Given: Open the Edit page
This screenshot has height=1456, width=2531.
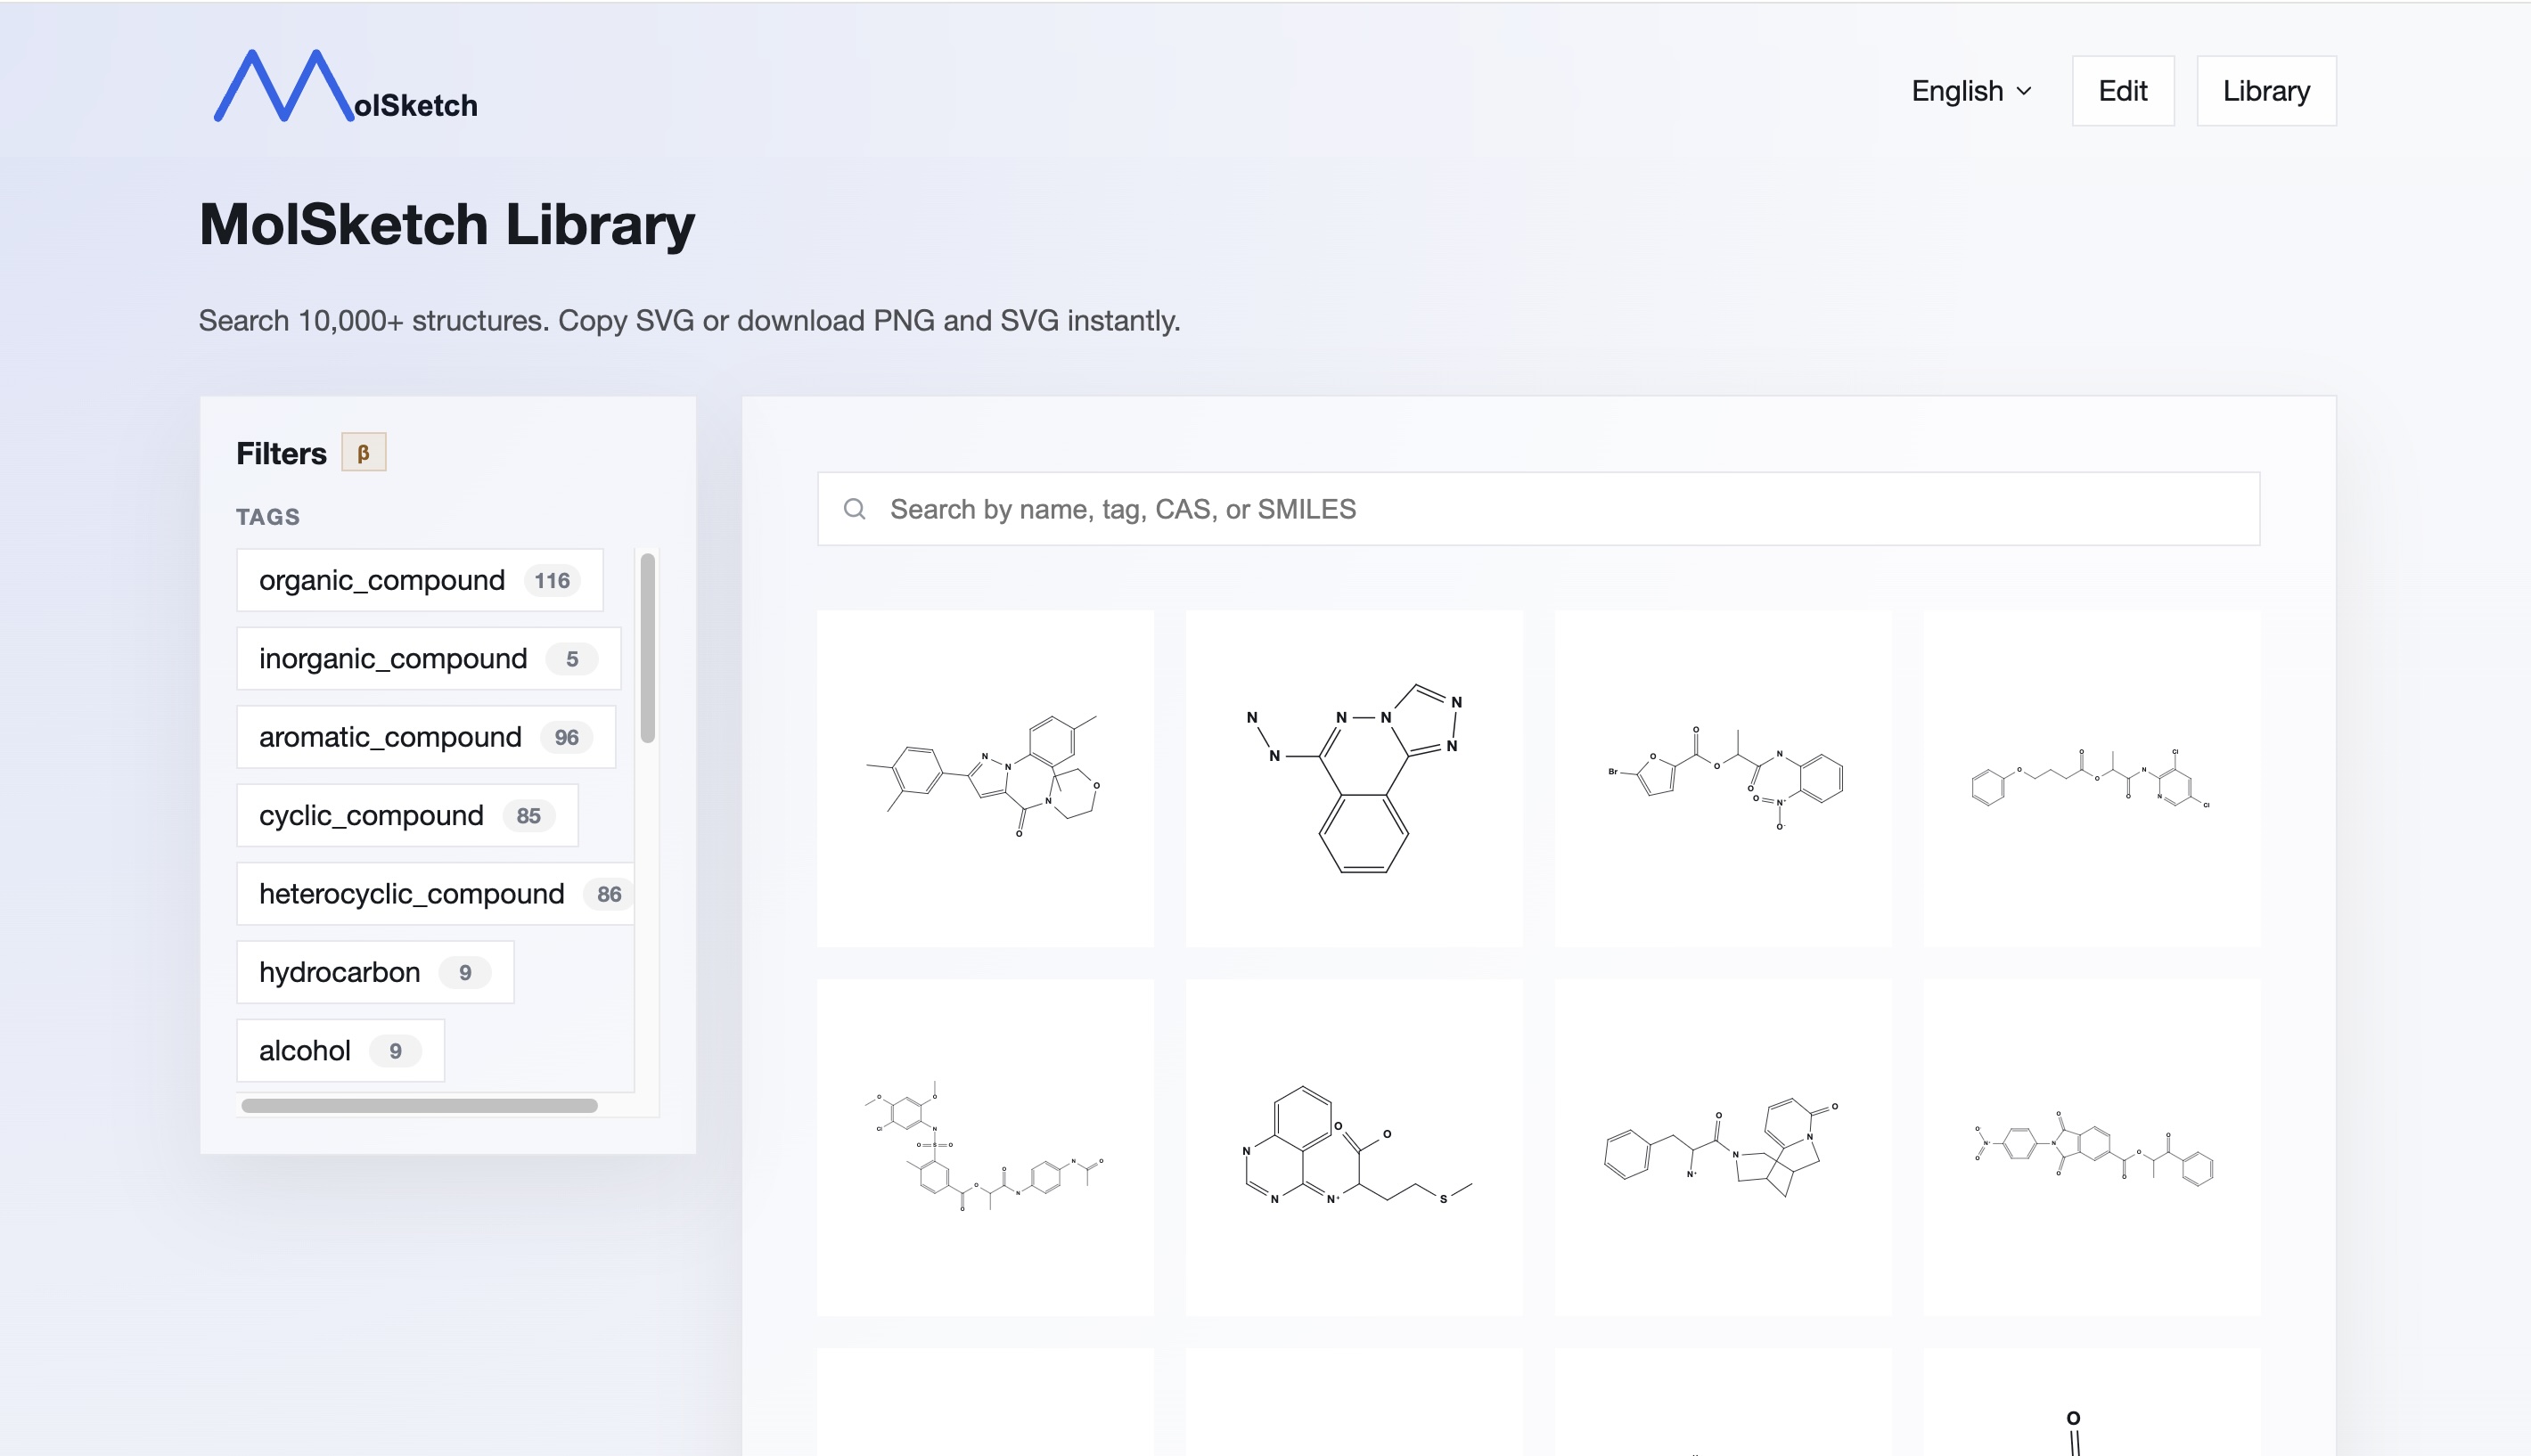Looking at the screenshot, I should point(2123,91).
